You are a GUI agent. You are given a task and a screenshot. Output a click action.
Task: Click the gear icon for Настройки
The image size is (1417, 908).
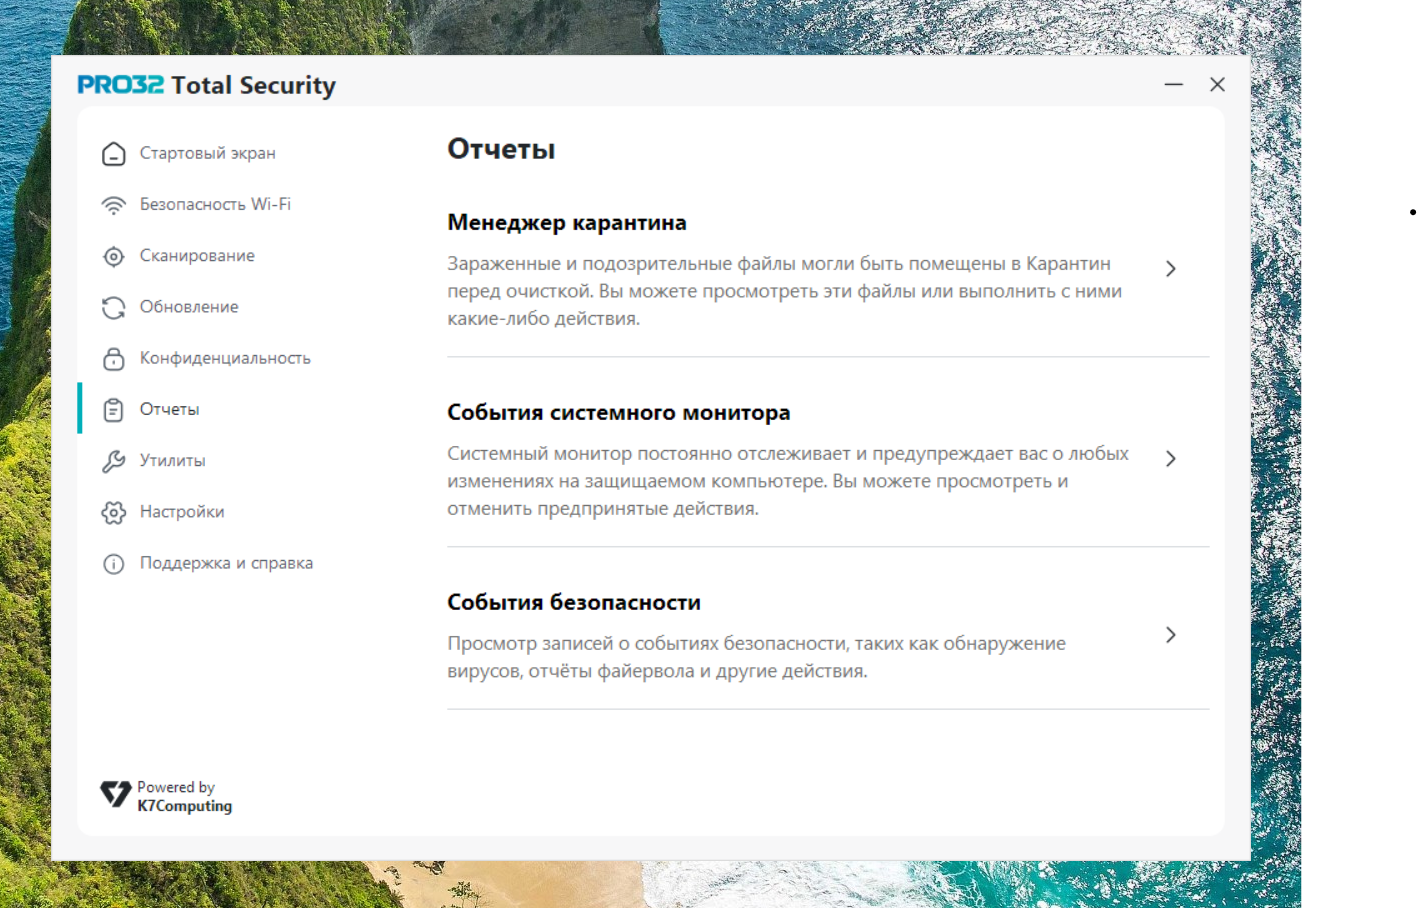114,513
